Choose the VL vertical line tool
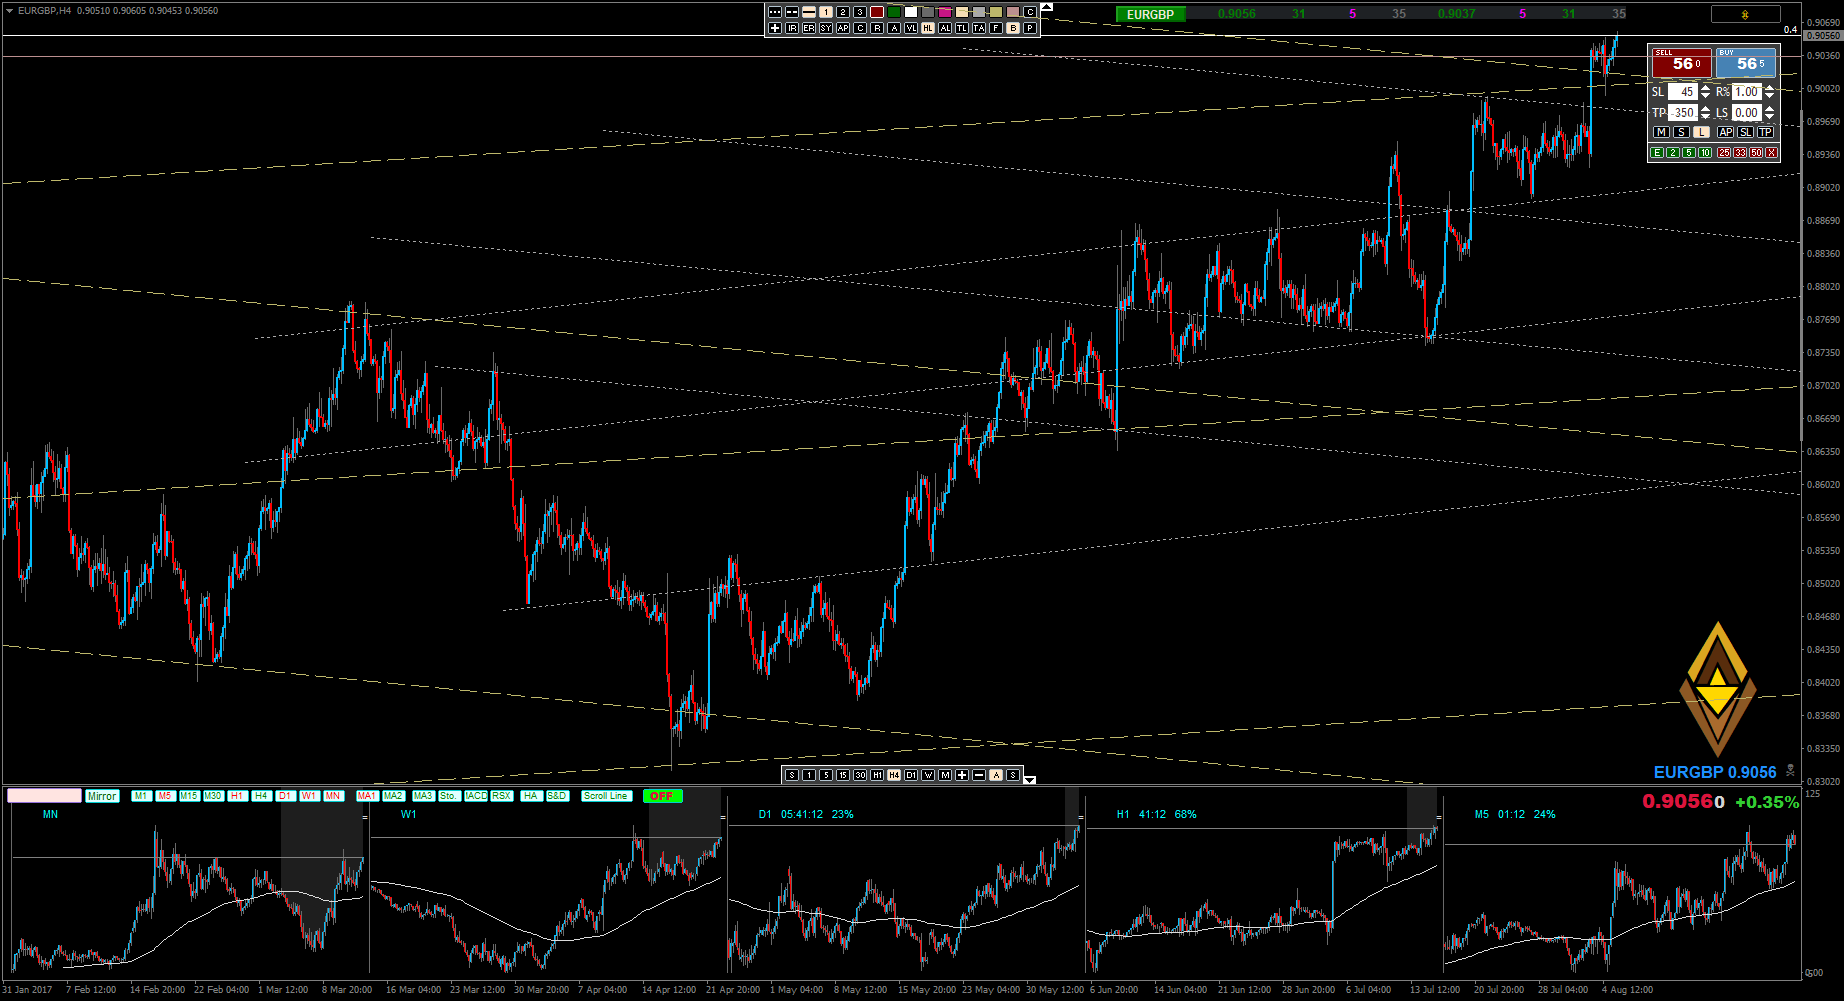 click(911, 28)
